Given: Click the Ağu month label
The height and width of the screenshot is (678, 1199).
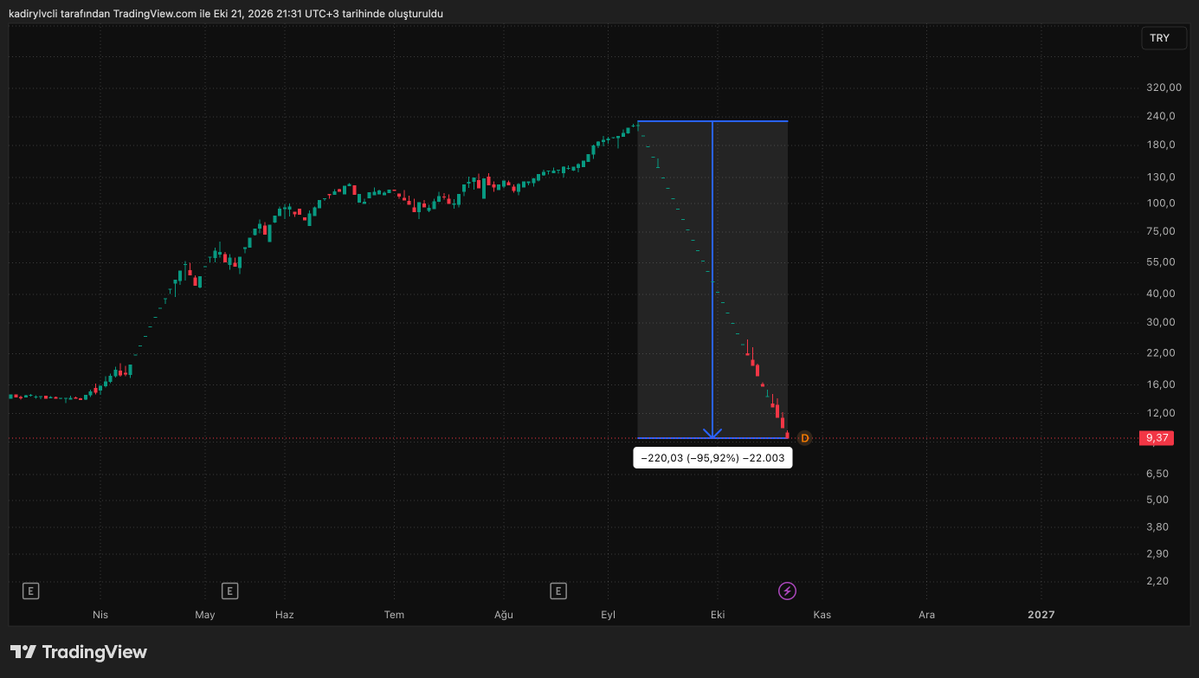Looking at the screenshot, I should tap(503, 615).
